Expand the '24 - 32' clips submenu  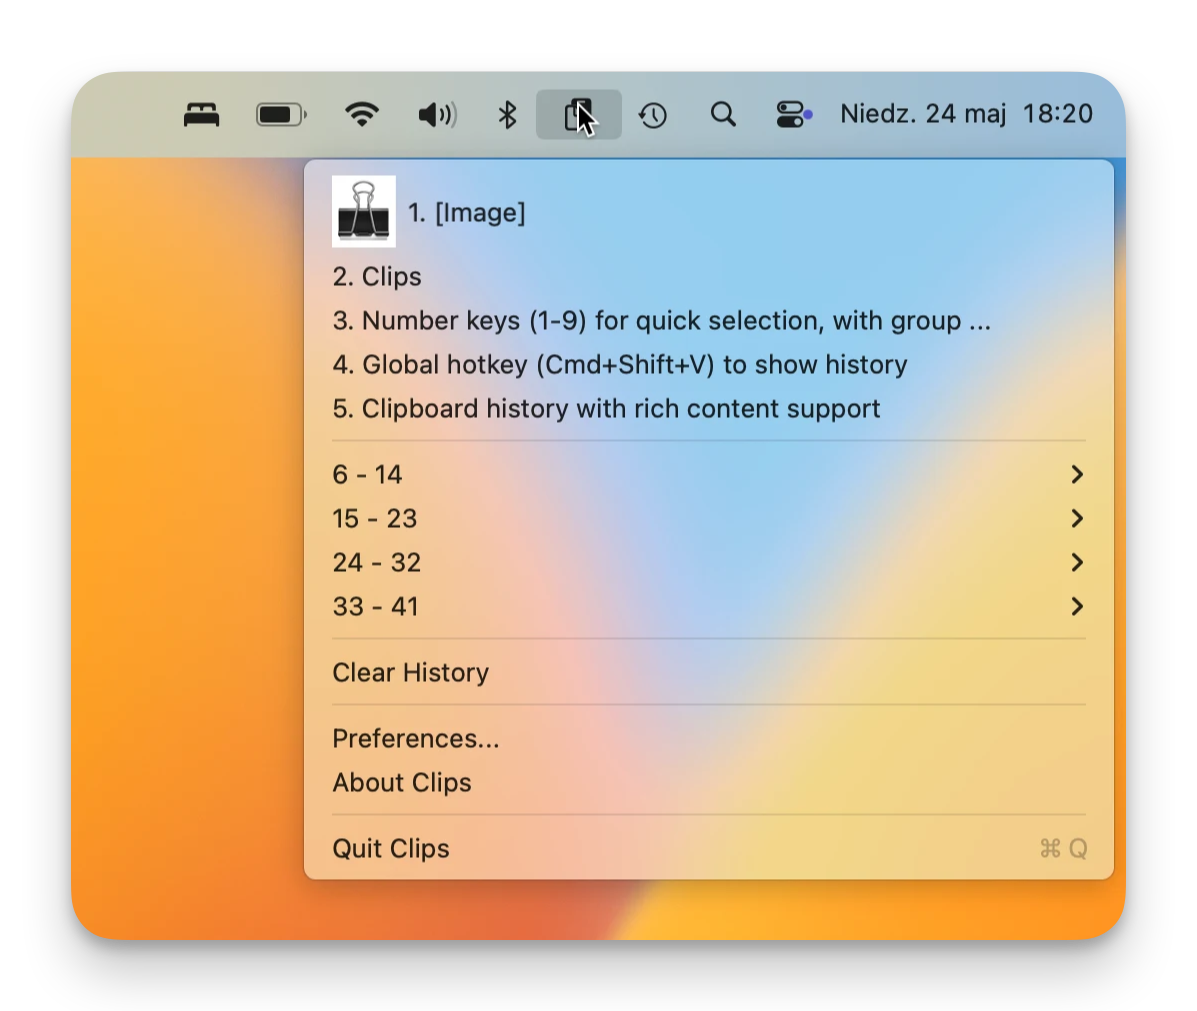pyautogui.click(x=708, y=563)
